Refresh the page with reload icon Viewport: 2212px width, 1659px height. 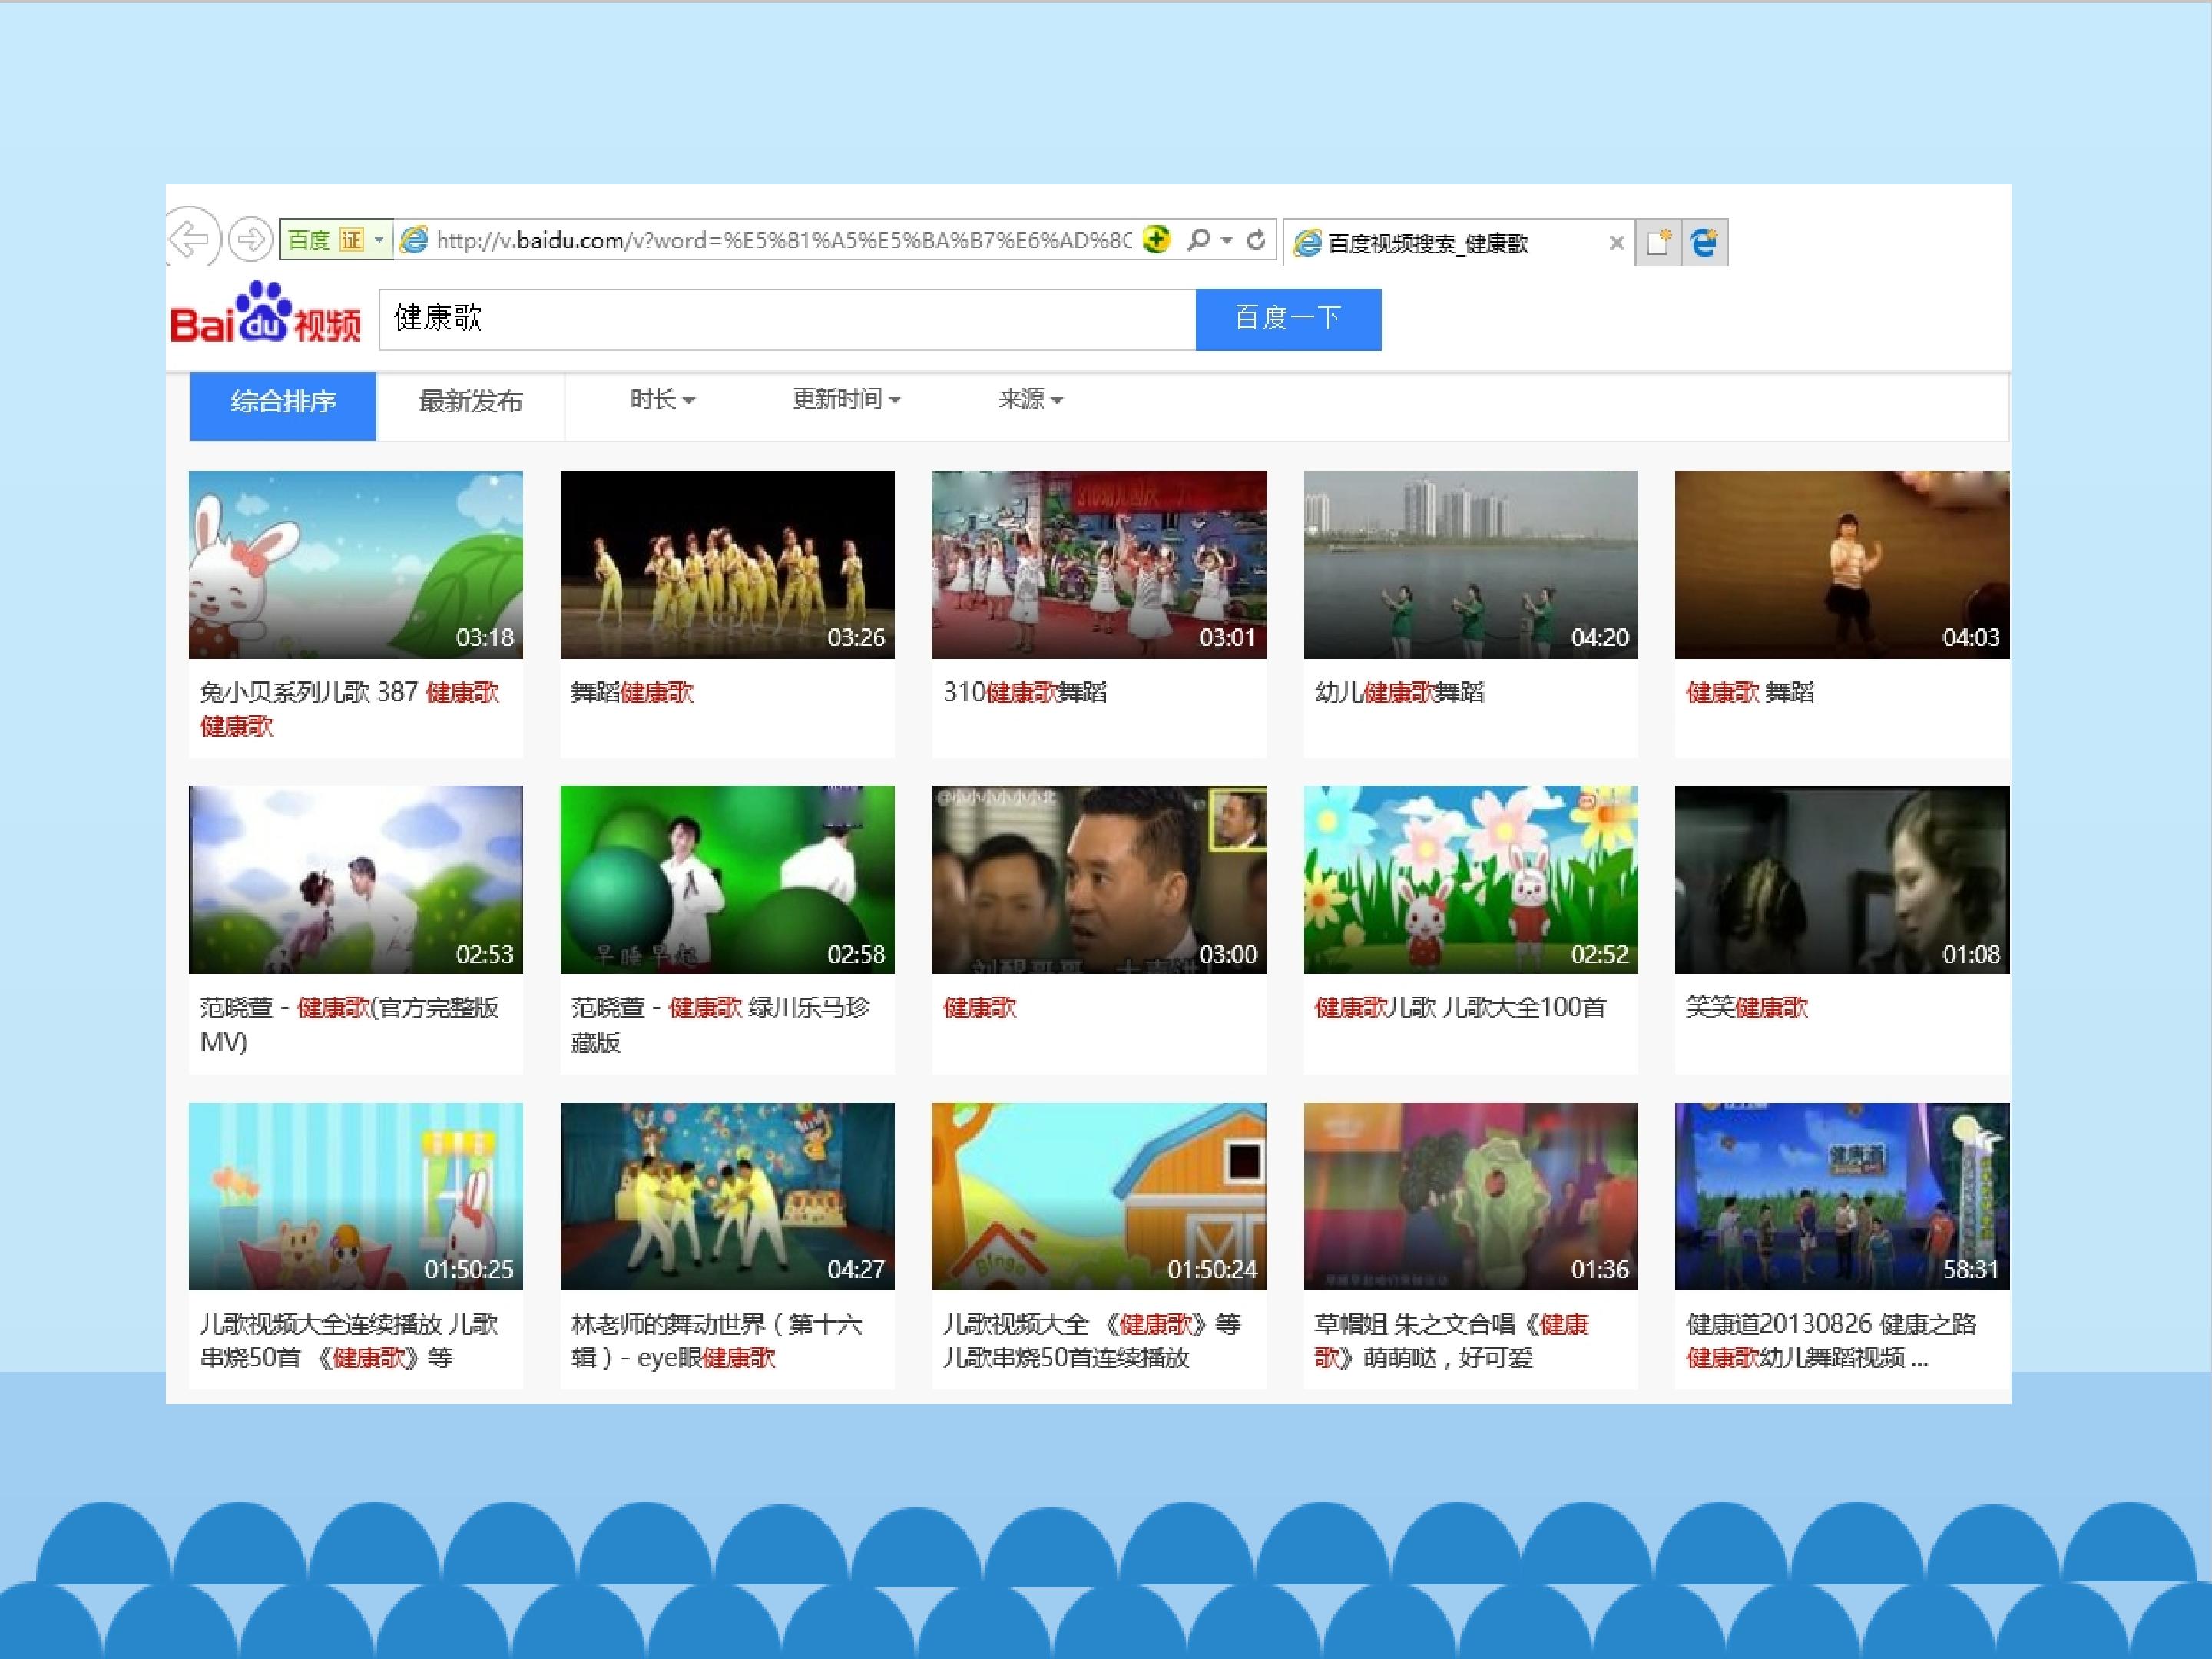(x=1256, y=240)
